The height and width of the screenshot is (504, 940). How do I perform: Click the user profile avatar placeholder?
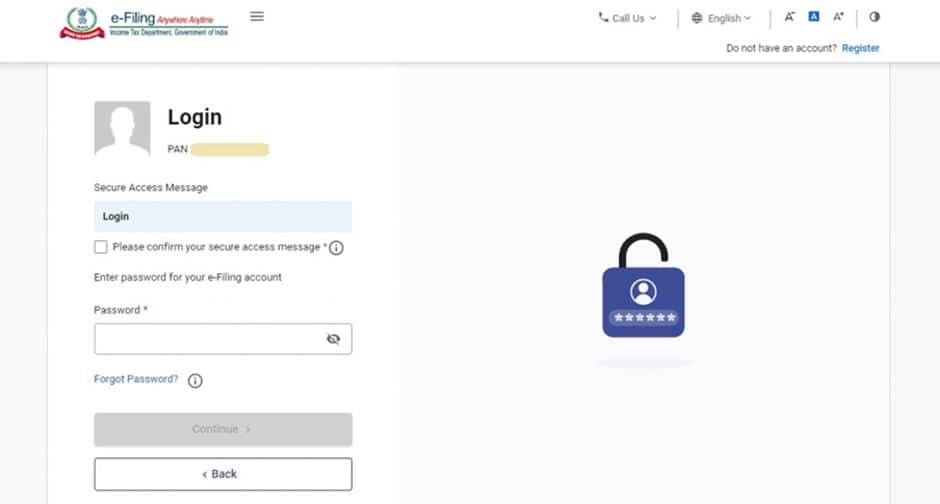[122, 128]
